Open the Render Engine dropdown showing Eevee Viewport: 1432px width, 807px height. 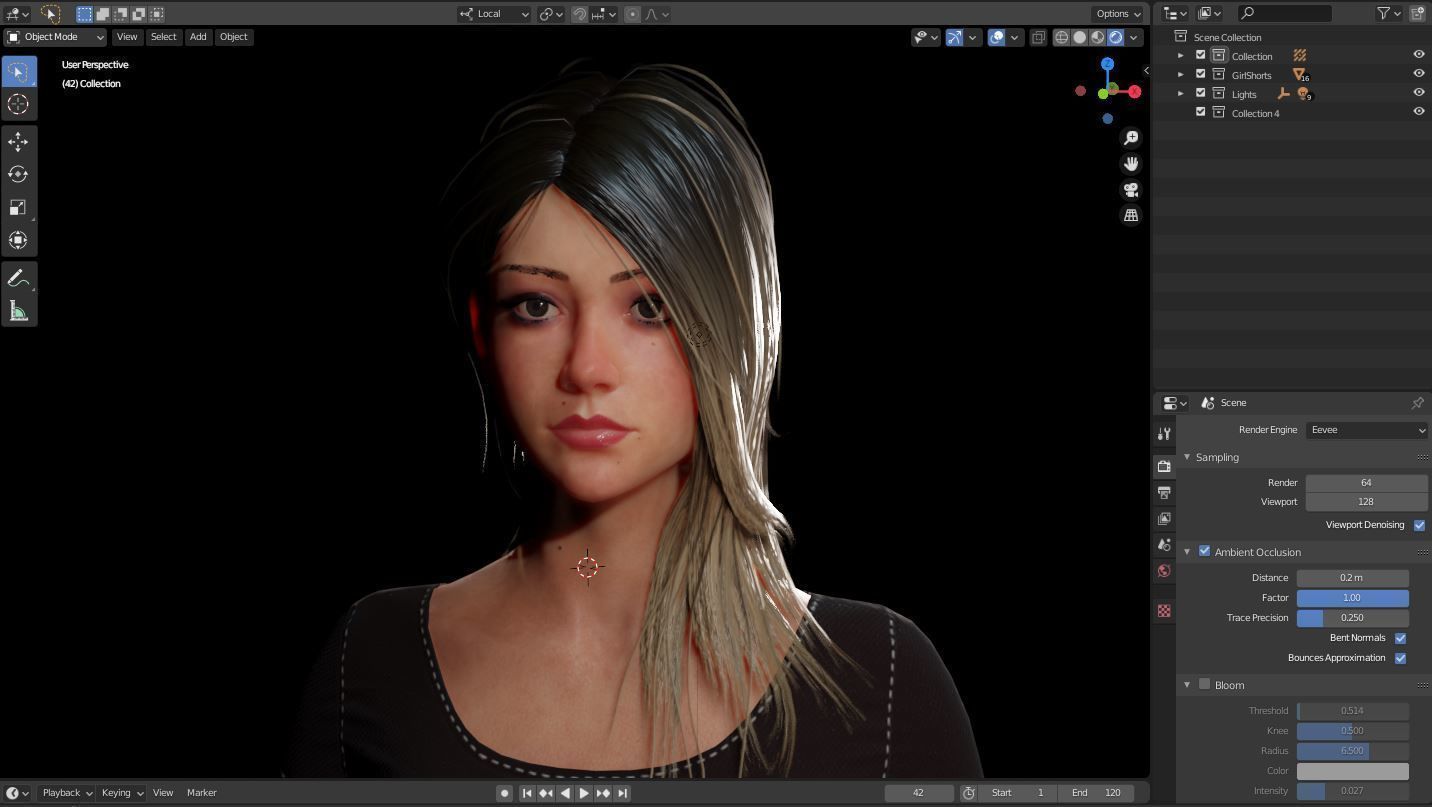click(x=1366, y=430)
